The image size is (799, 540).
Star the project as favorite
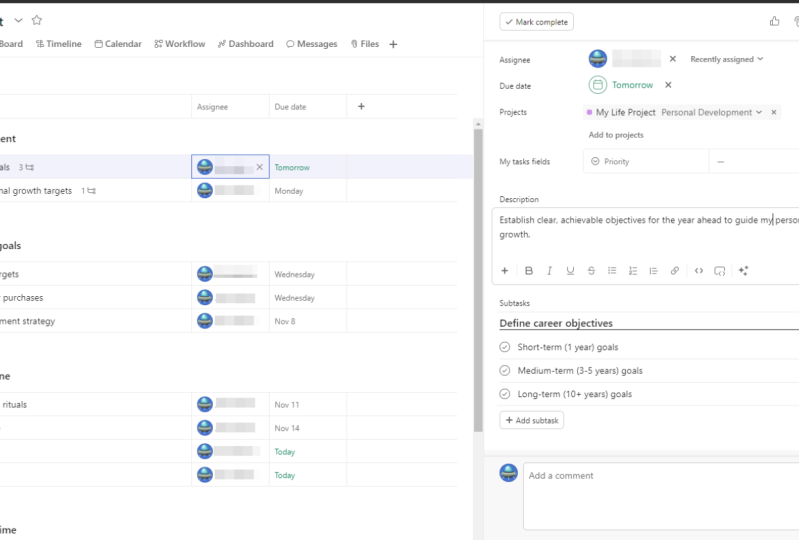[37, 20]
